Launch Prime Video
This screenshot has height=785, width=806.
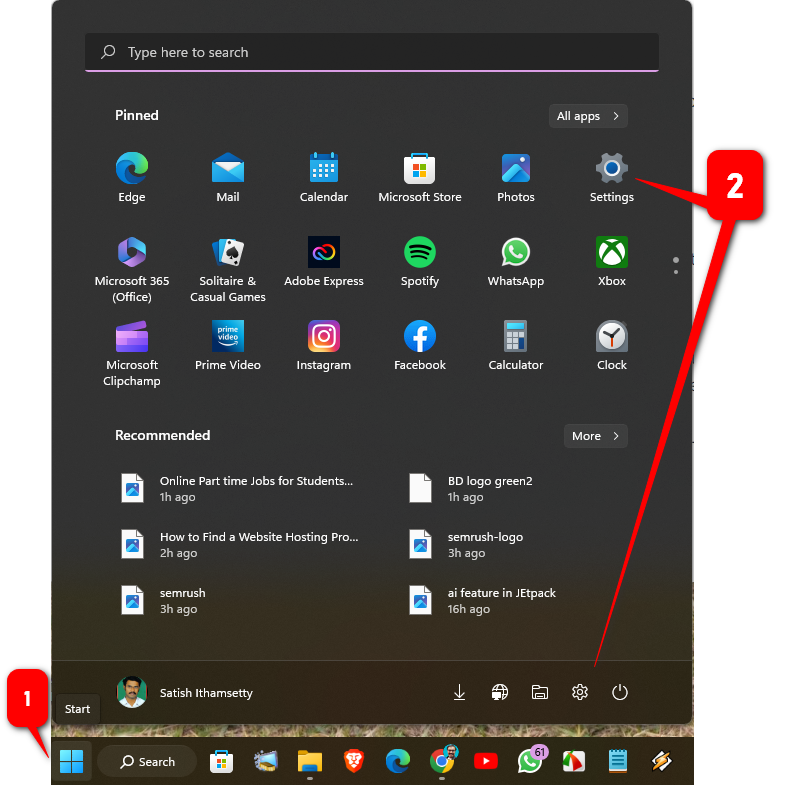228,346
